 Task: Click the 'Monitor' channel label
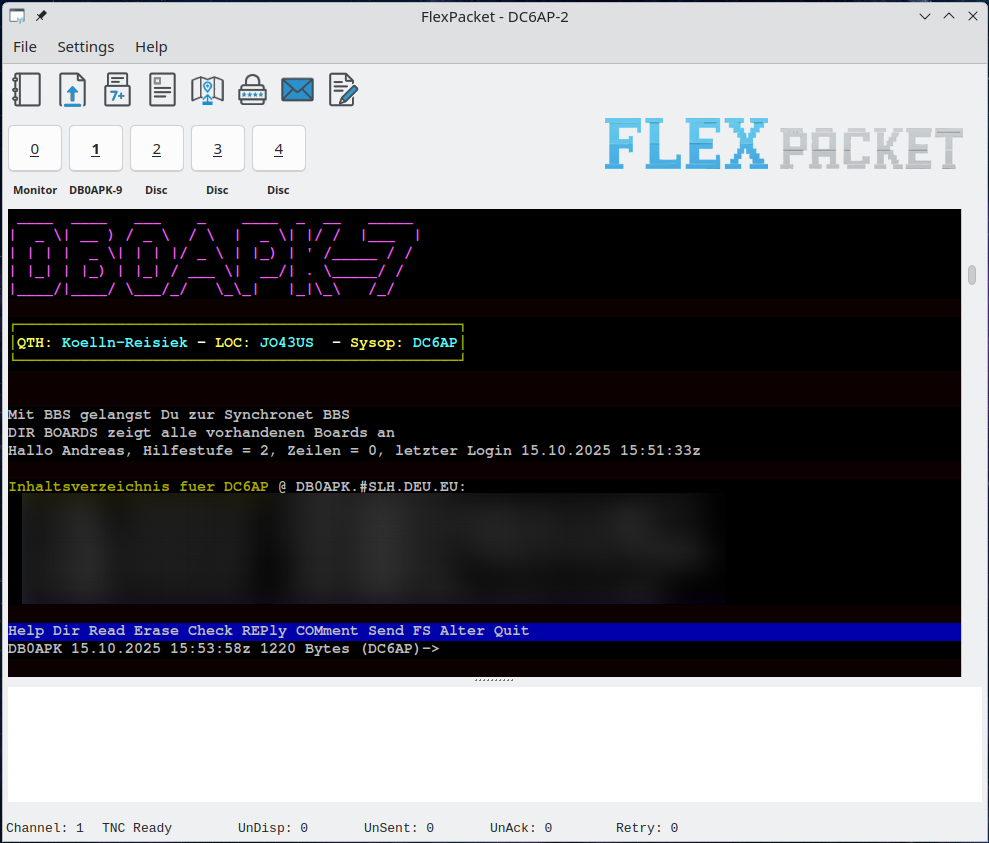pyautogui.click(x=35, y=190)
